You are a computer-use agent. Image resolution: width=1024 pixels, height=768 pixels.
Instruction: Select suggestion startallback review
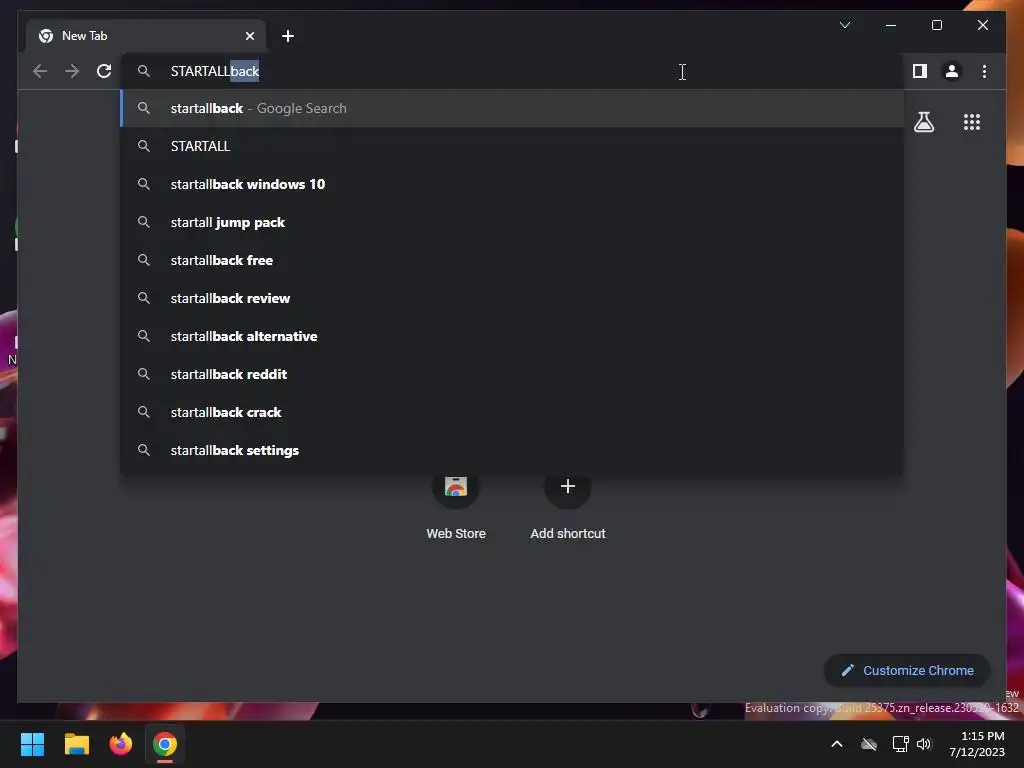coord(513,298)
